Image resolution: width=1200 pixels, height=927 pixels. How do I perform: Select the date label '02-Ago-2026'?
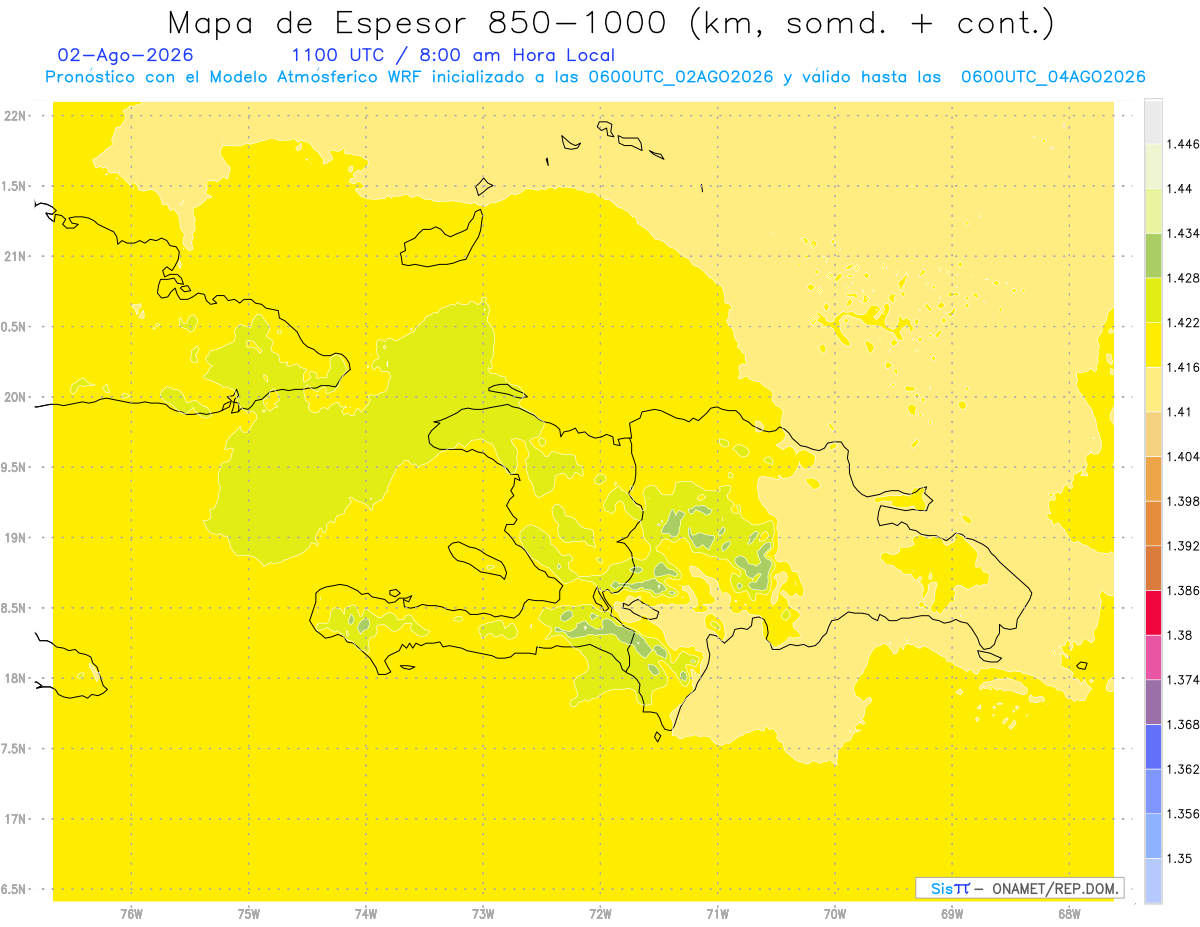[126, 56]
